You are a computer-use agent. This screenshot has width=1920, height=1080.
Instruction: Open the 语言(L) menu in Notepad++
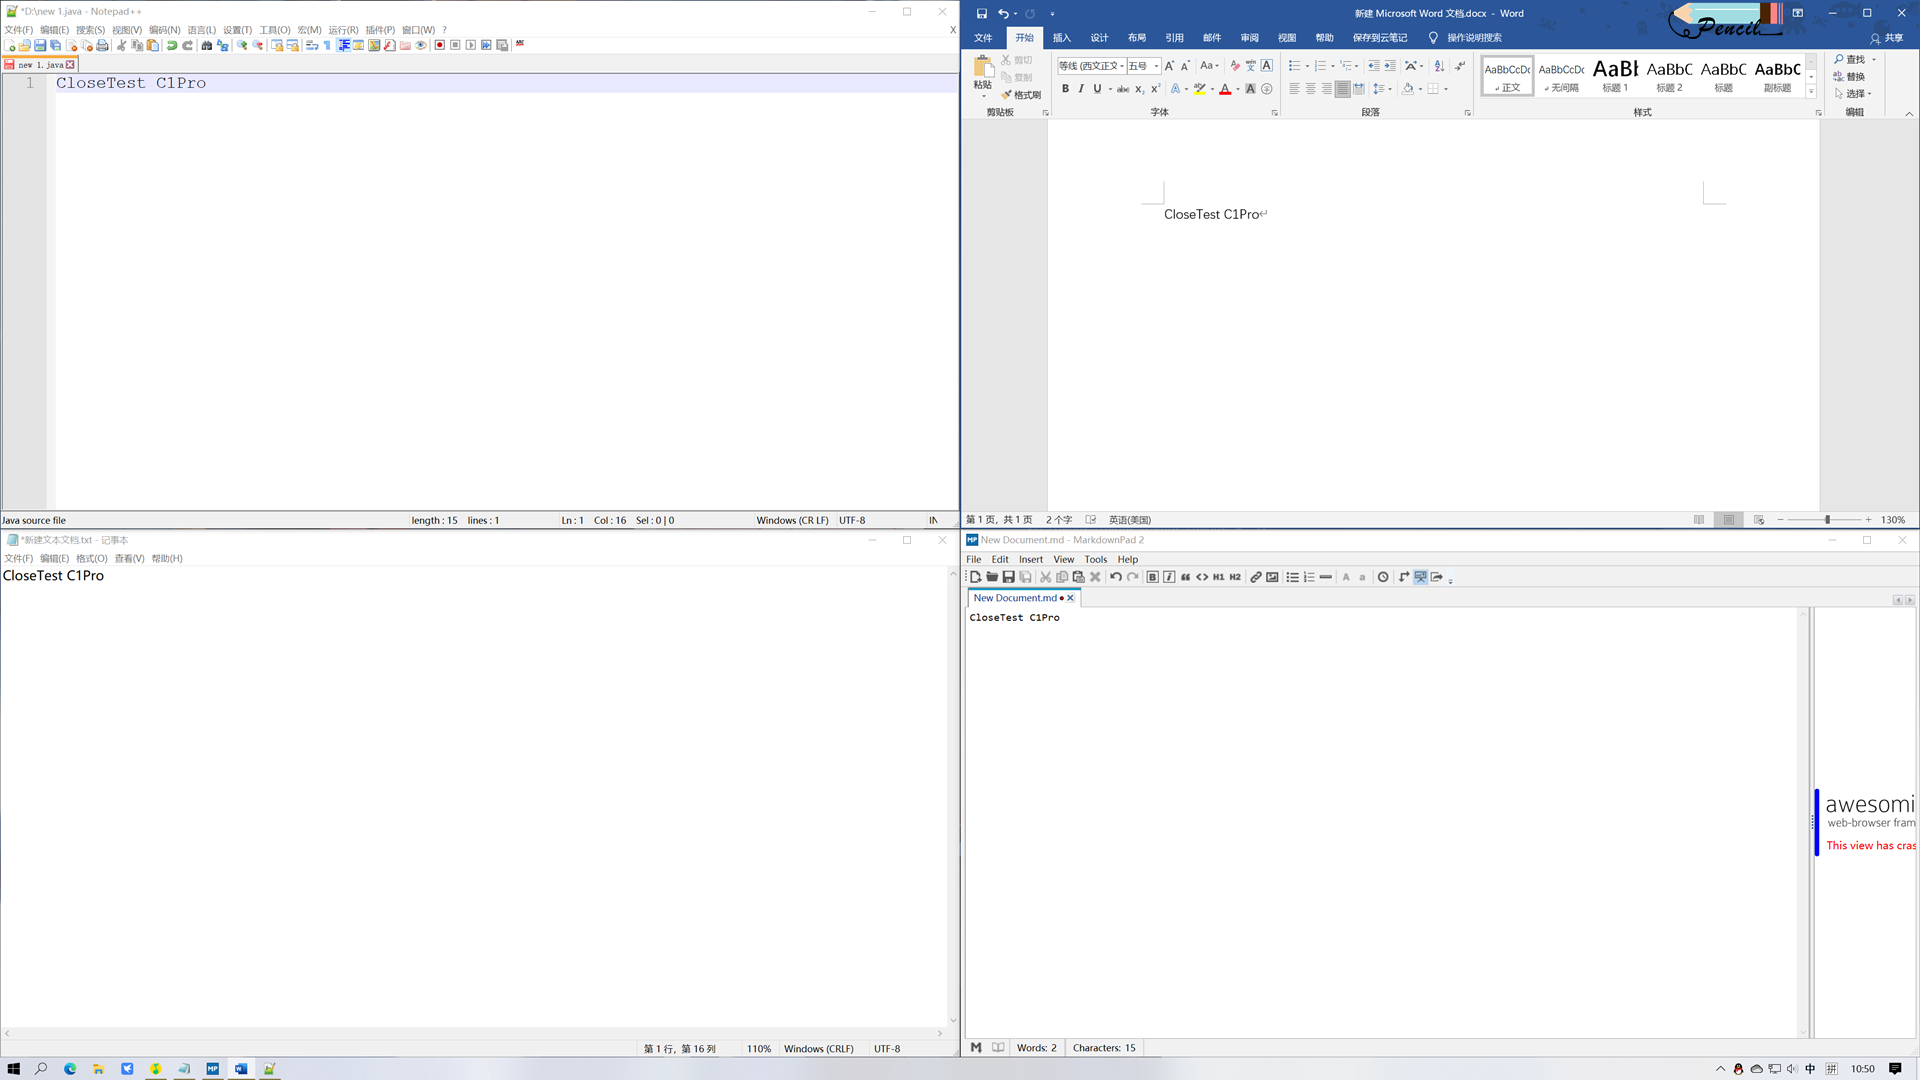pyautogui.click(x=201, y=30)
